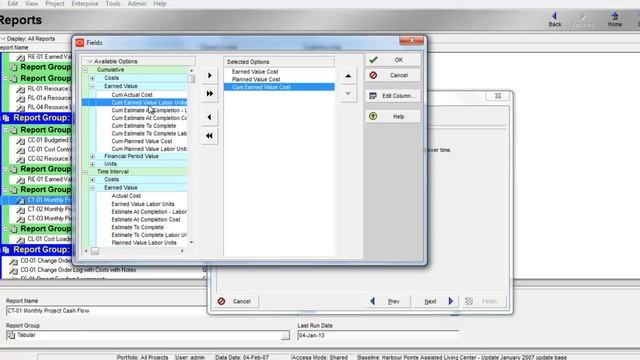Collapse the Cumulative group
The width and height of the screenshot is (640, 360).
pos(85,70)
